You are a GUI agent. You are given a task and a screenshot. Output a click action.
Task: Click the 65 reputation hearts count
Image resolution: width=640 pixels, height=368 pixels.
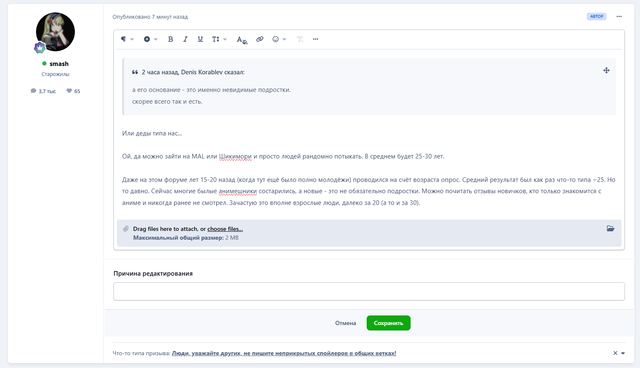(x=73, y=91)
